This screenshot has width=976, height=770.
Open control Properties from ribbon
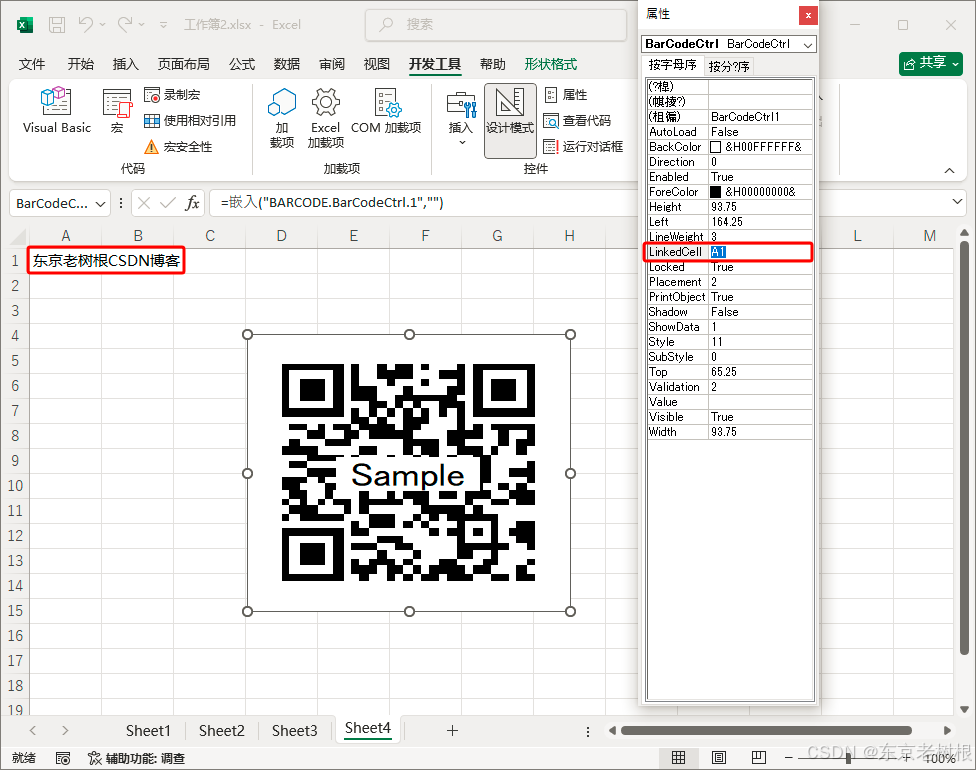tap(566, 95)
